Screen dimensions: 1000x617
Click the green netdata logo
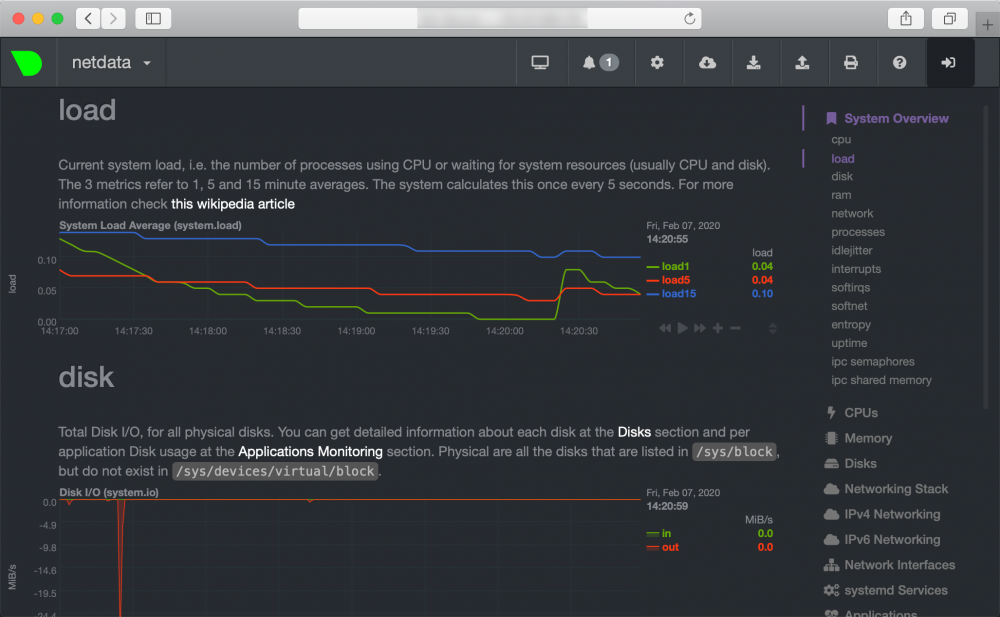(x=27, y=63)
